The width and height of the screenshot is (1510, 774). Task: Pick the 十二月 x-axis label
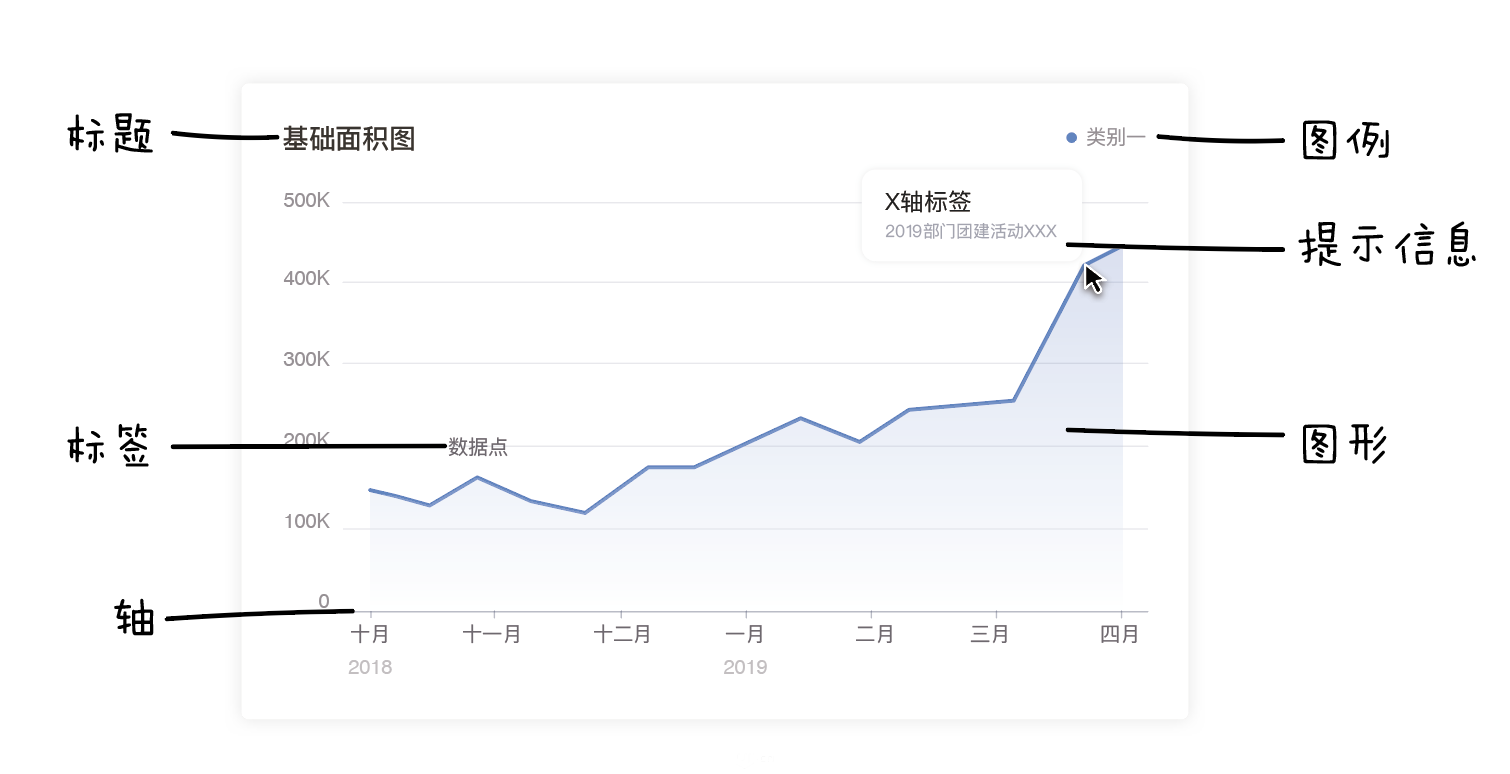pyautogui.click(x=622, y=634)
